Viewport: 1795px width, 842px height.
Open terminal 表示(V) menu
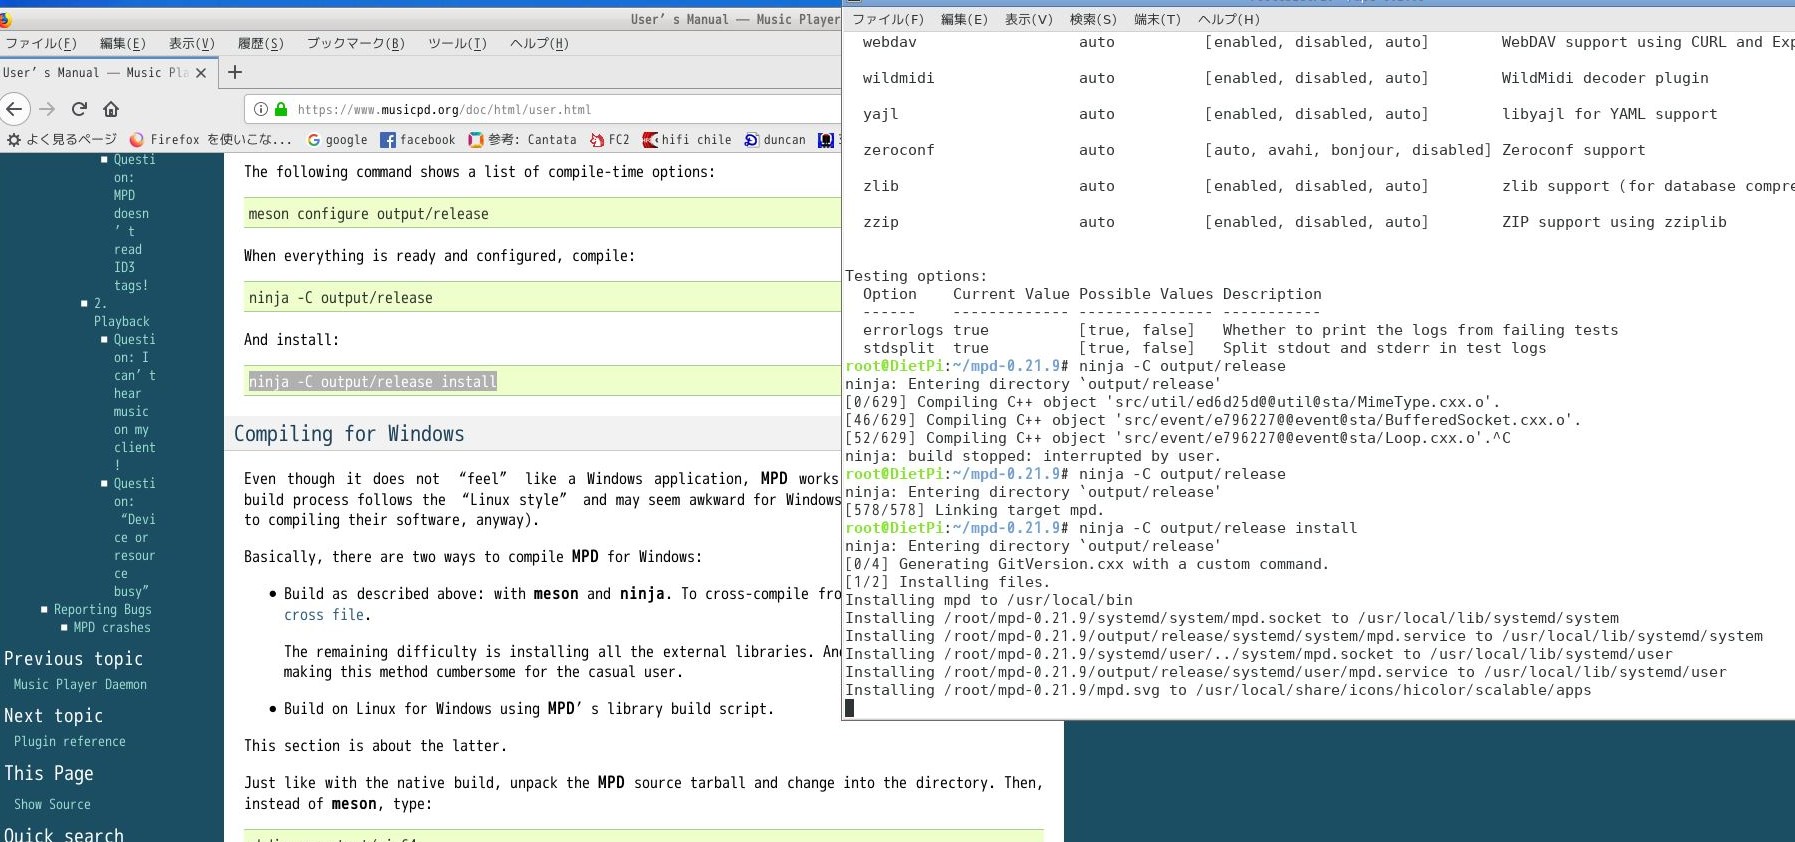1029,19
